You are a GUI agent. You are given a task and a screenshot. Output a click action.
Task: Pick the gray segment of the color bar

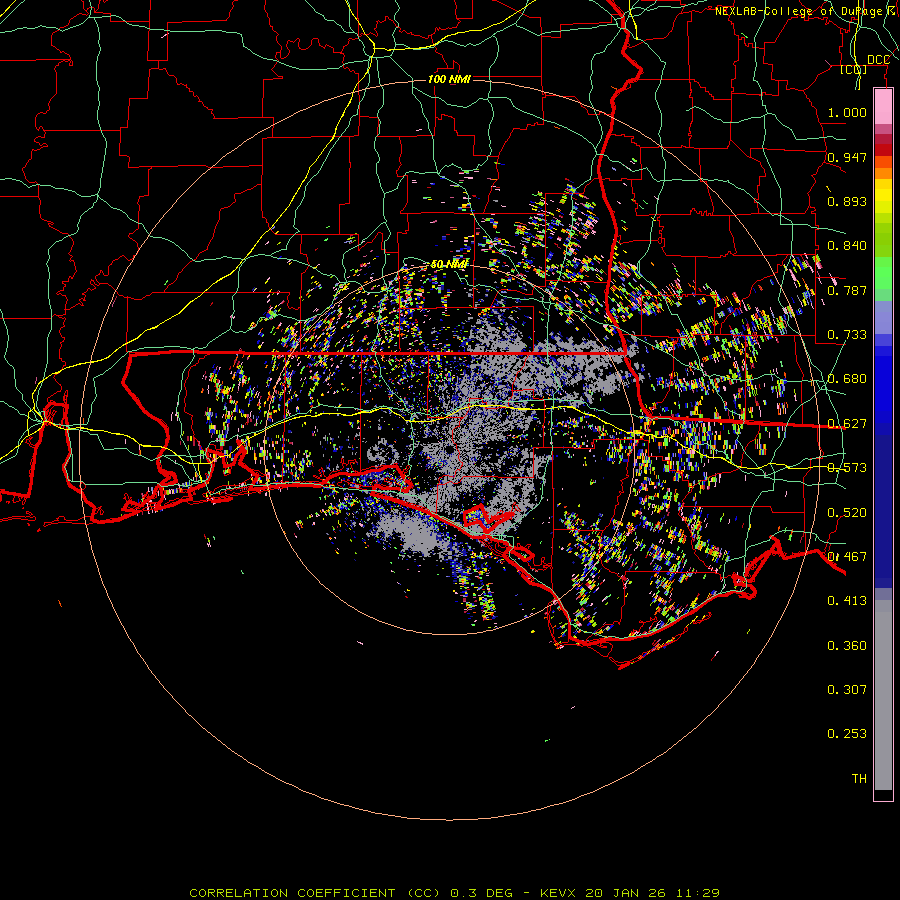coord(883,695)
